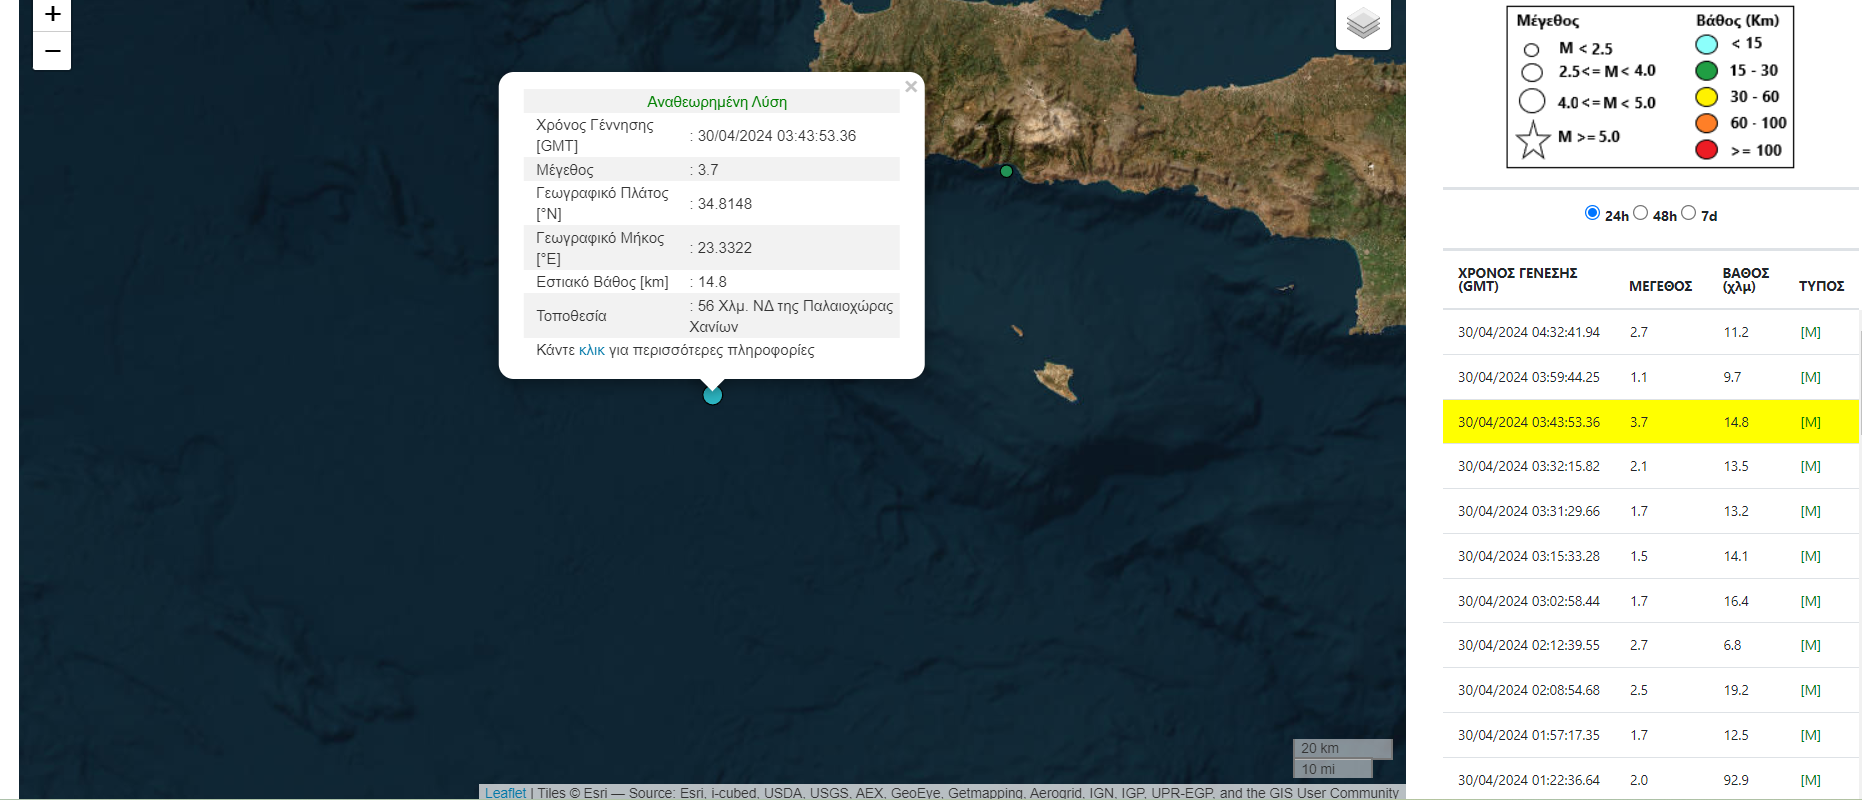Open [M] type link for 04:32:41.94 event

pos(1810,332)
